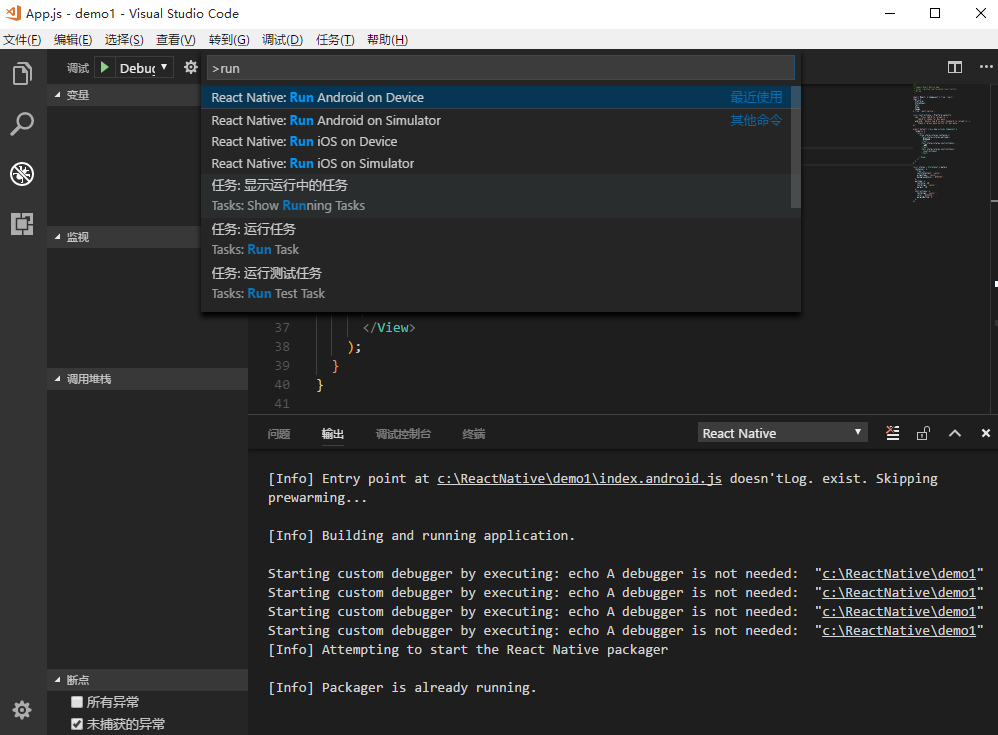Click line number 37 in editor gutter
The height and width of the screenshot is (735, 998).
tap(282, 328)
